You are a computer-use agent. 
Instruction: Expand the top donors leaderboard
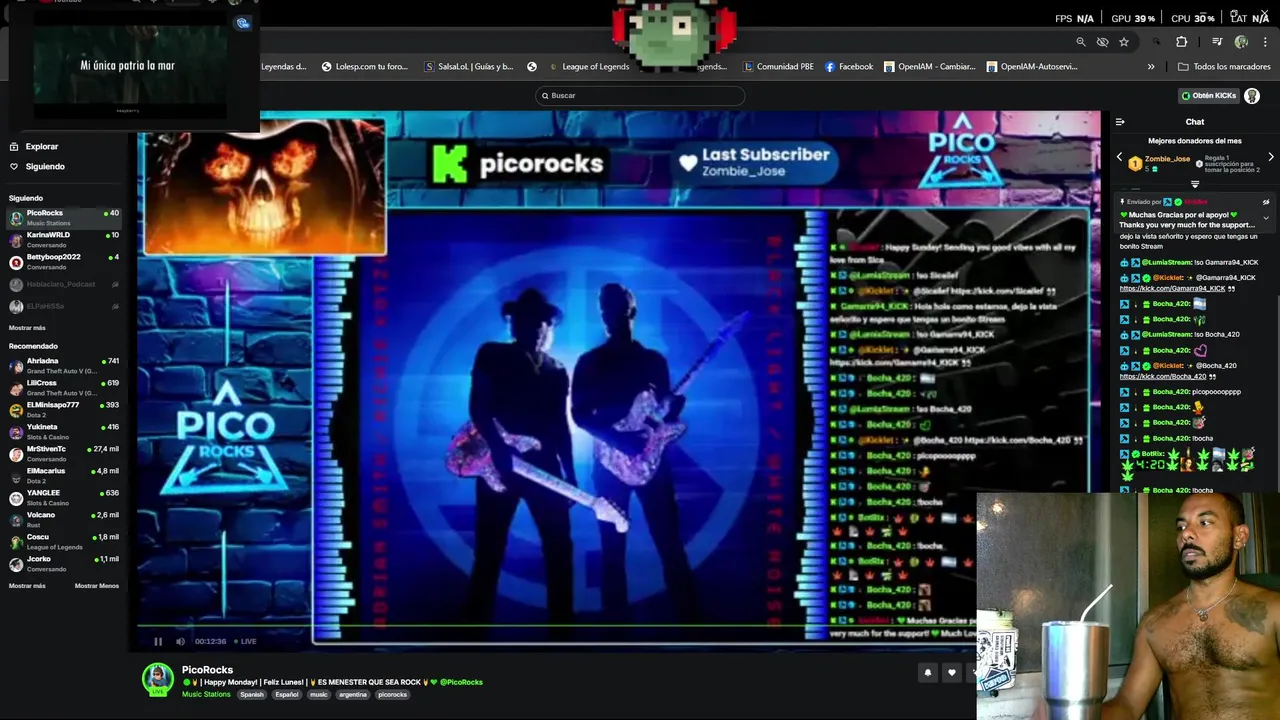coord(1195,184)
